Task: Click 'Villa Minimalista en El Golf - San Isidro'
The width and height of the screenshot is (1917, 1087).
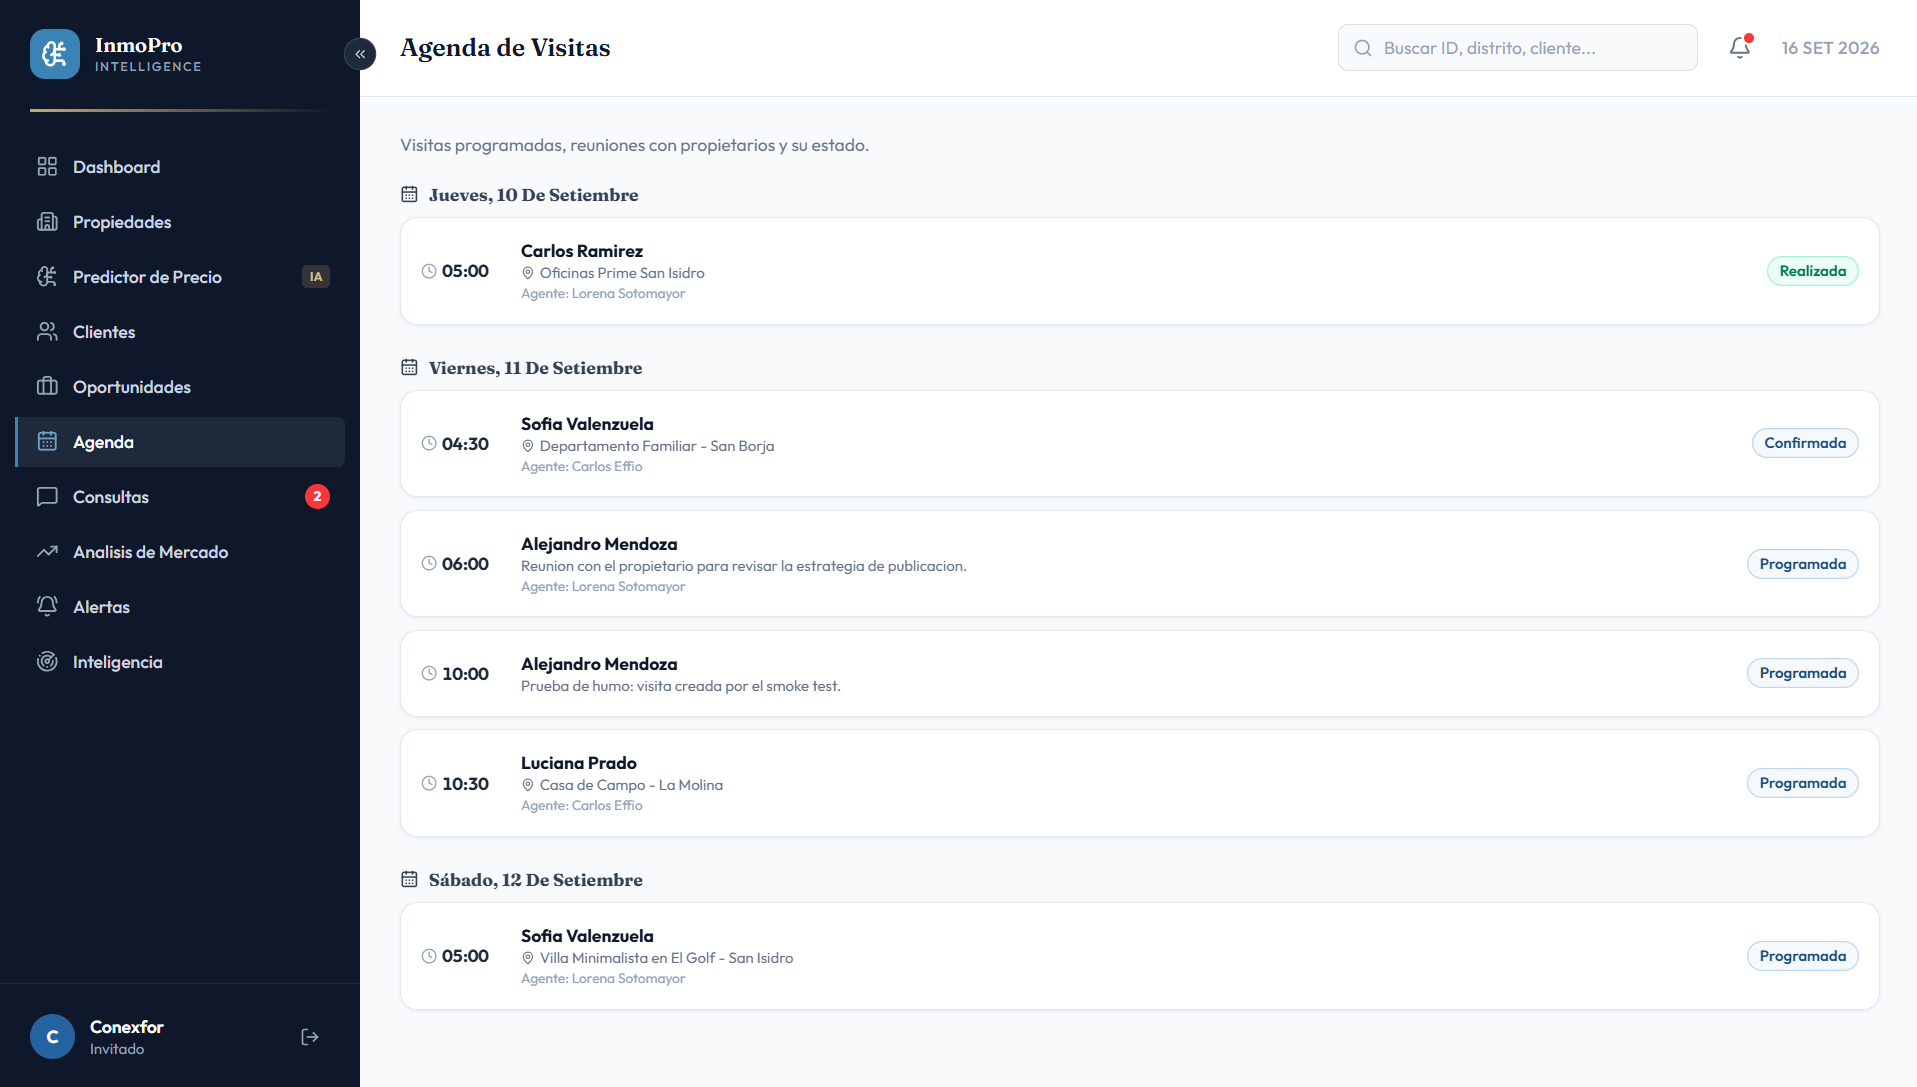Action: coord(666,958)
